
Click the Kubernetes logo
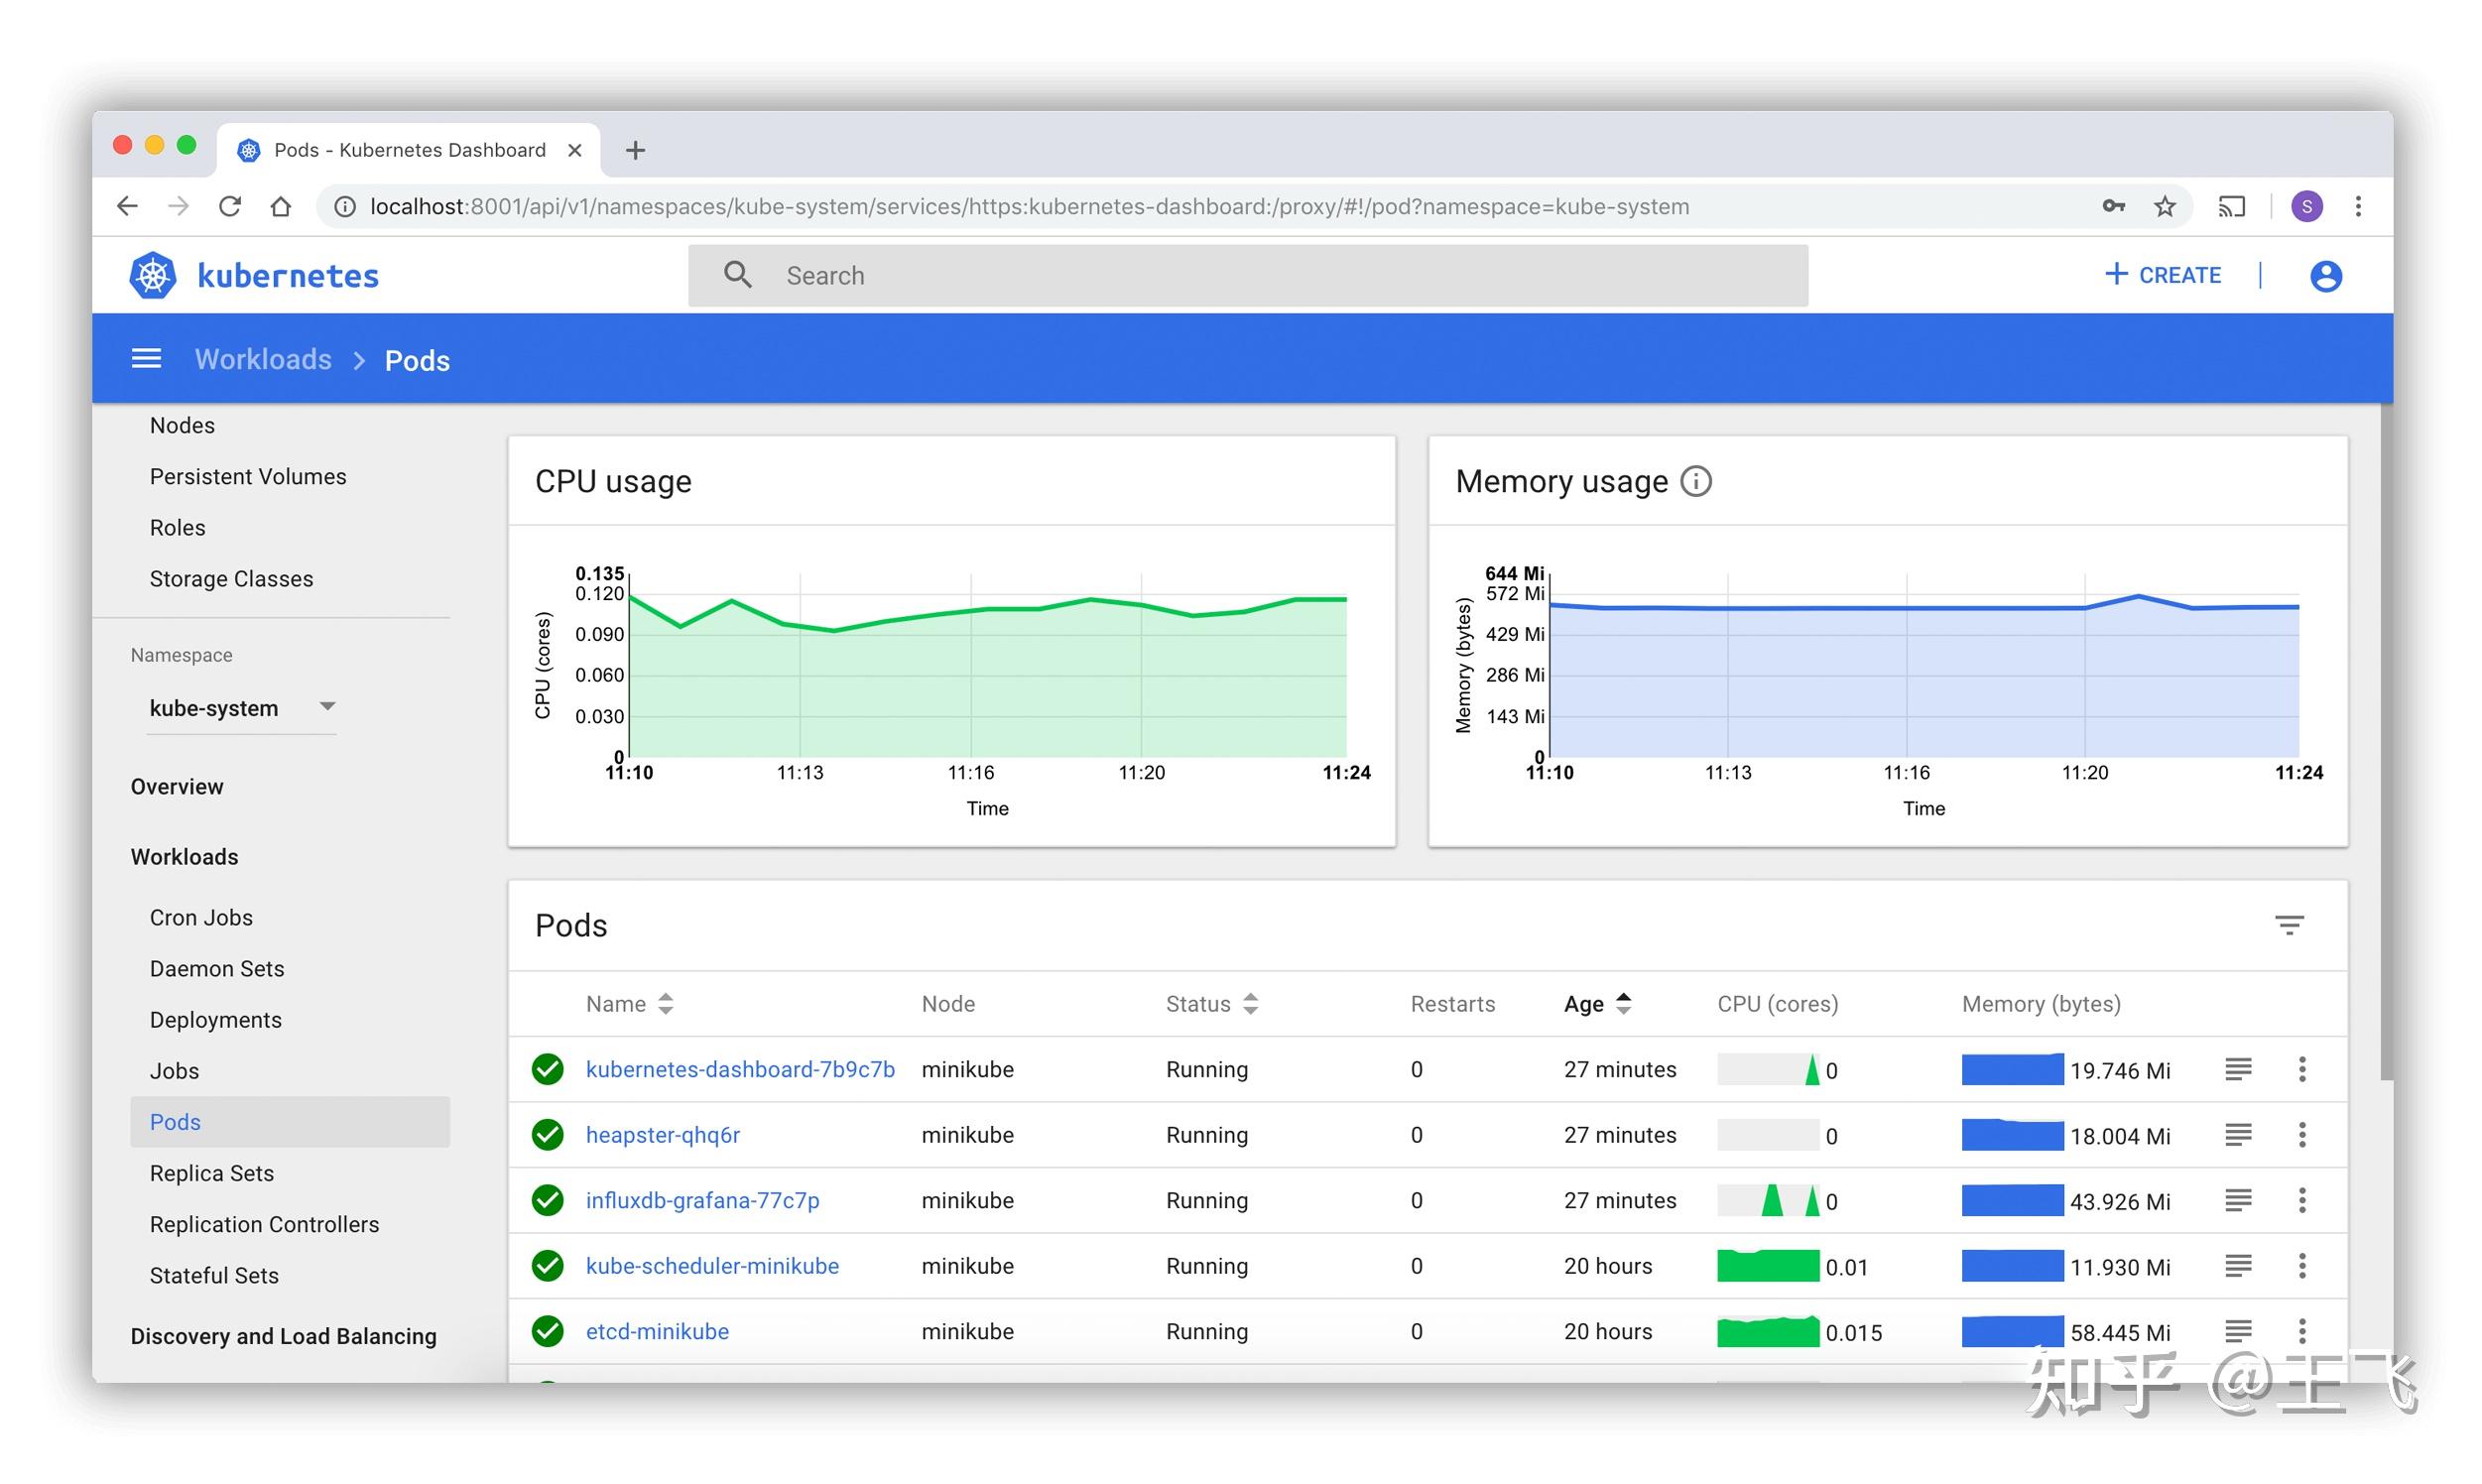(152, 274)
